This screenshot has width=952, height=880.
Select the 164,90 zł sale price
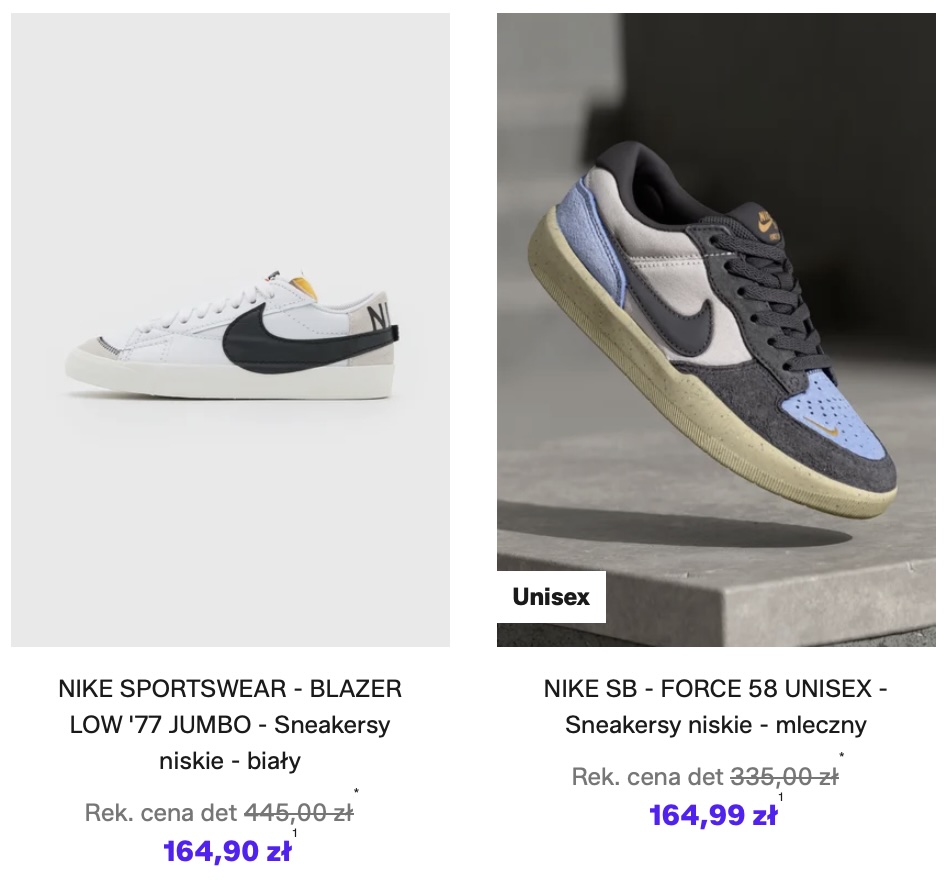[x=227, y=851]
